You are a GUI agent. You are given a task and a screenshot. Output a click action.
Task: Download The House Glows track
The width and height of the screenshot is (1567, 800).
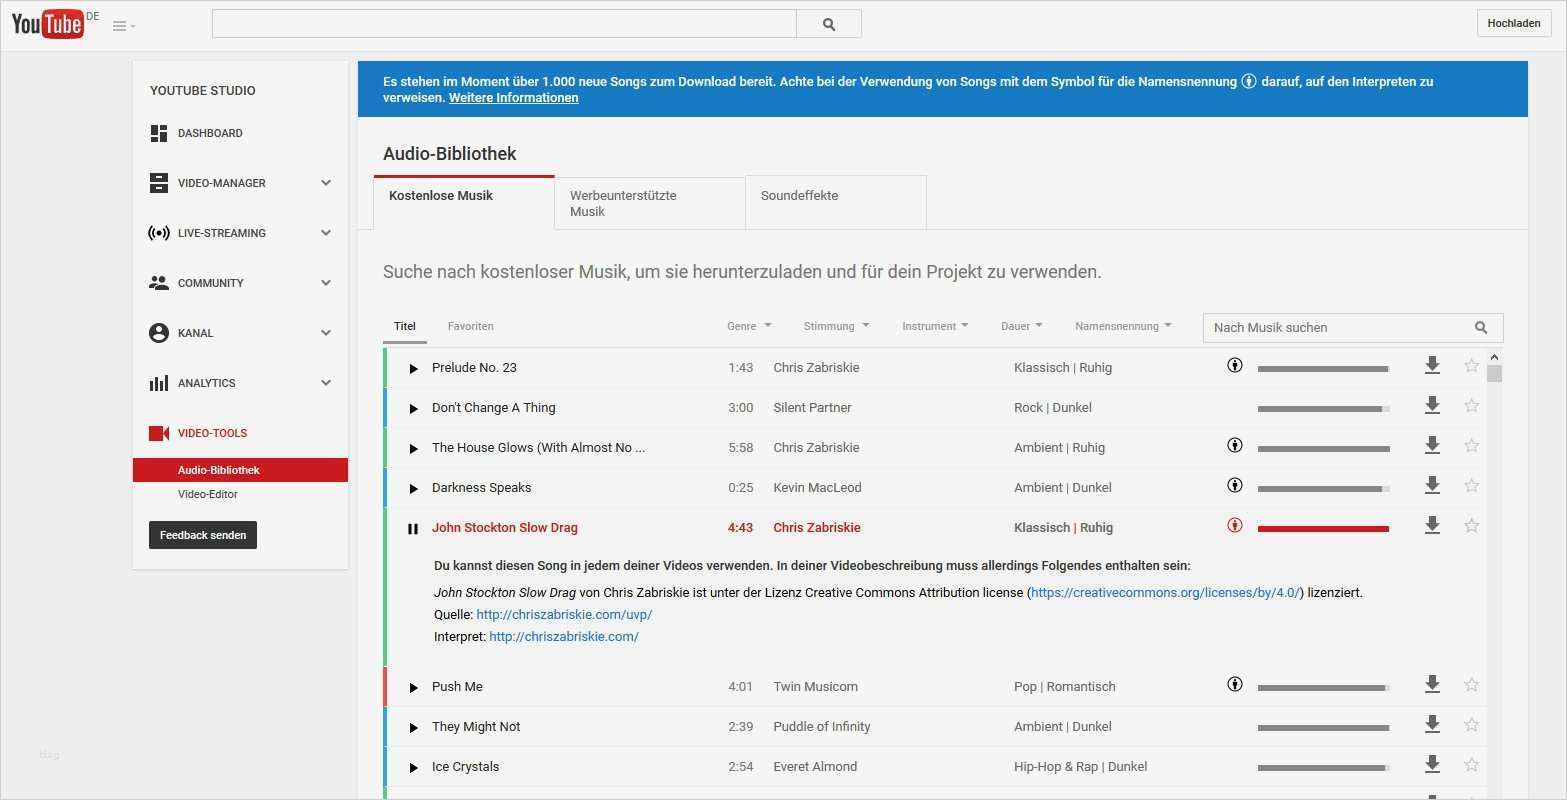(x=1432, y=446)
